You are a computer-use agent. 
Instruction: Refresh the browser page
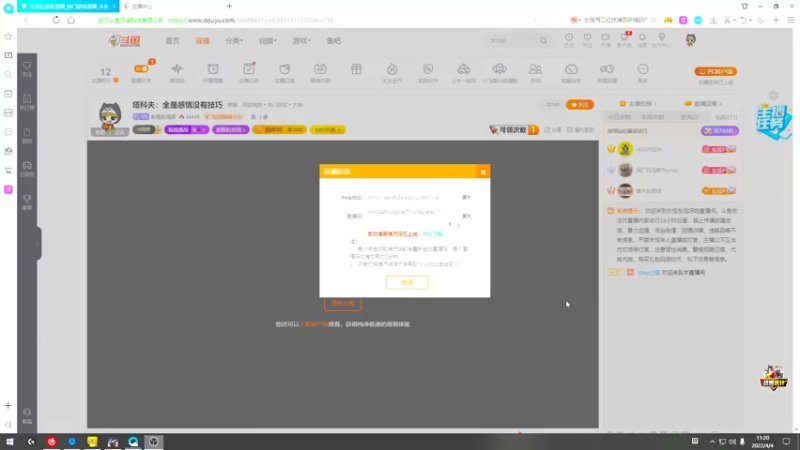(x=56, y=20)
